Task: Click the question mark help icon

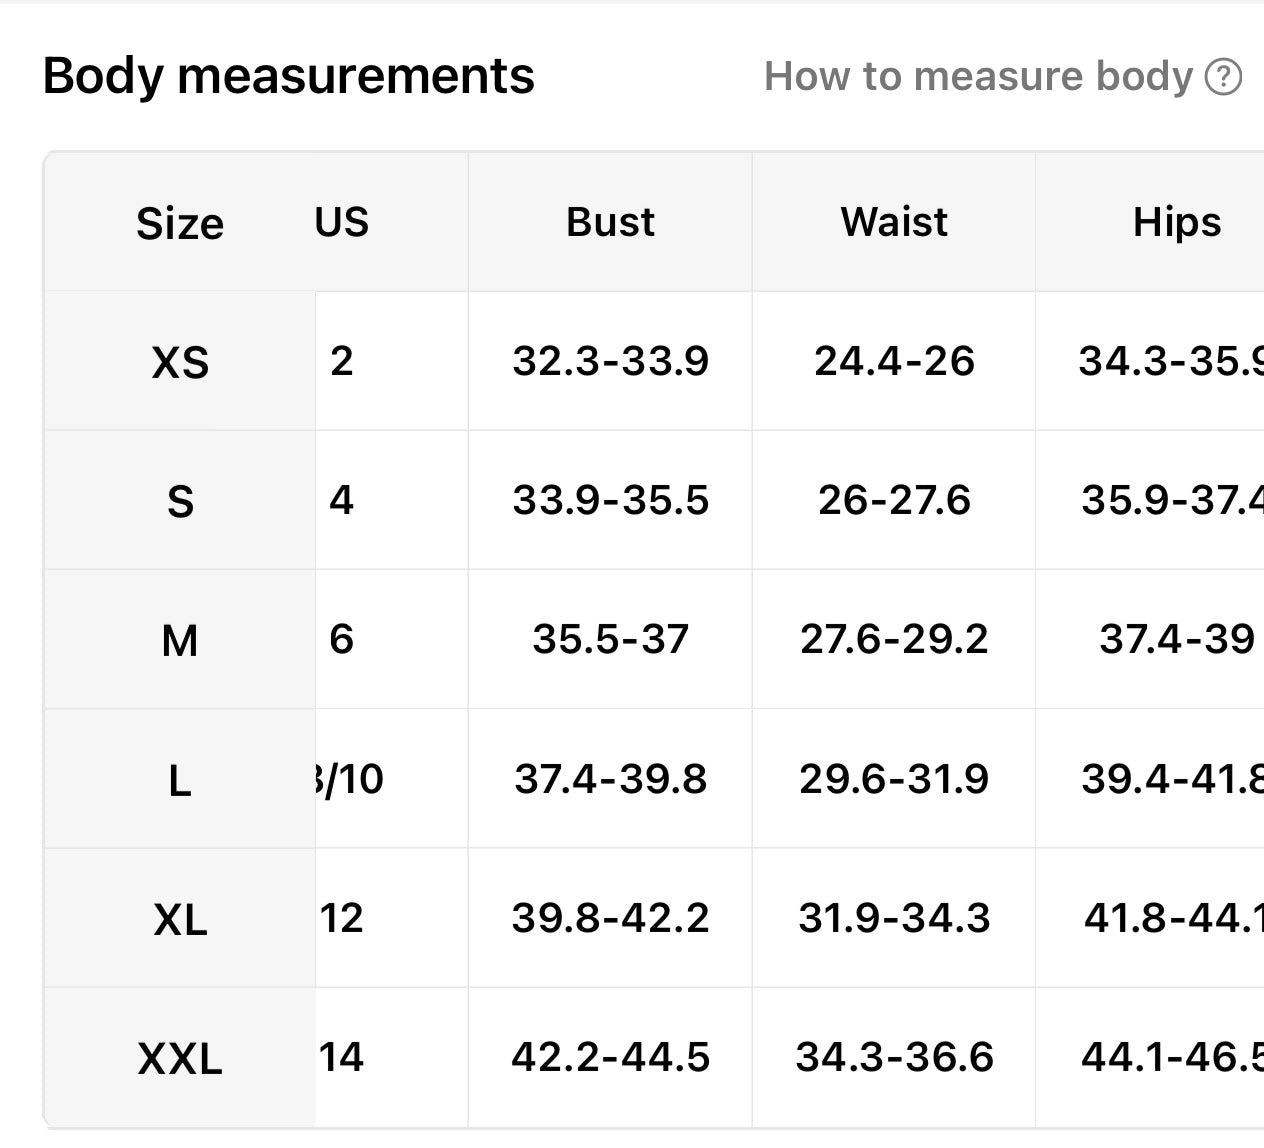Action: tap(1223, 76)
